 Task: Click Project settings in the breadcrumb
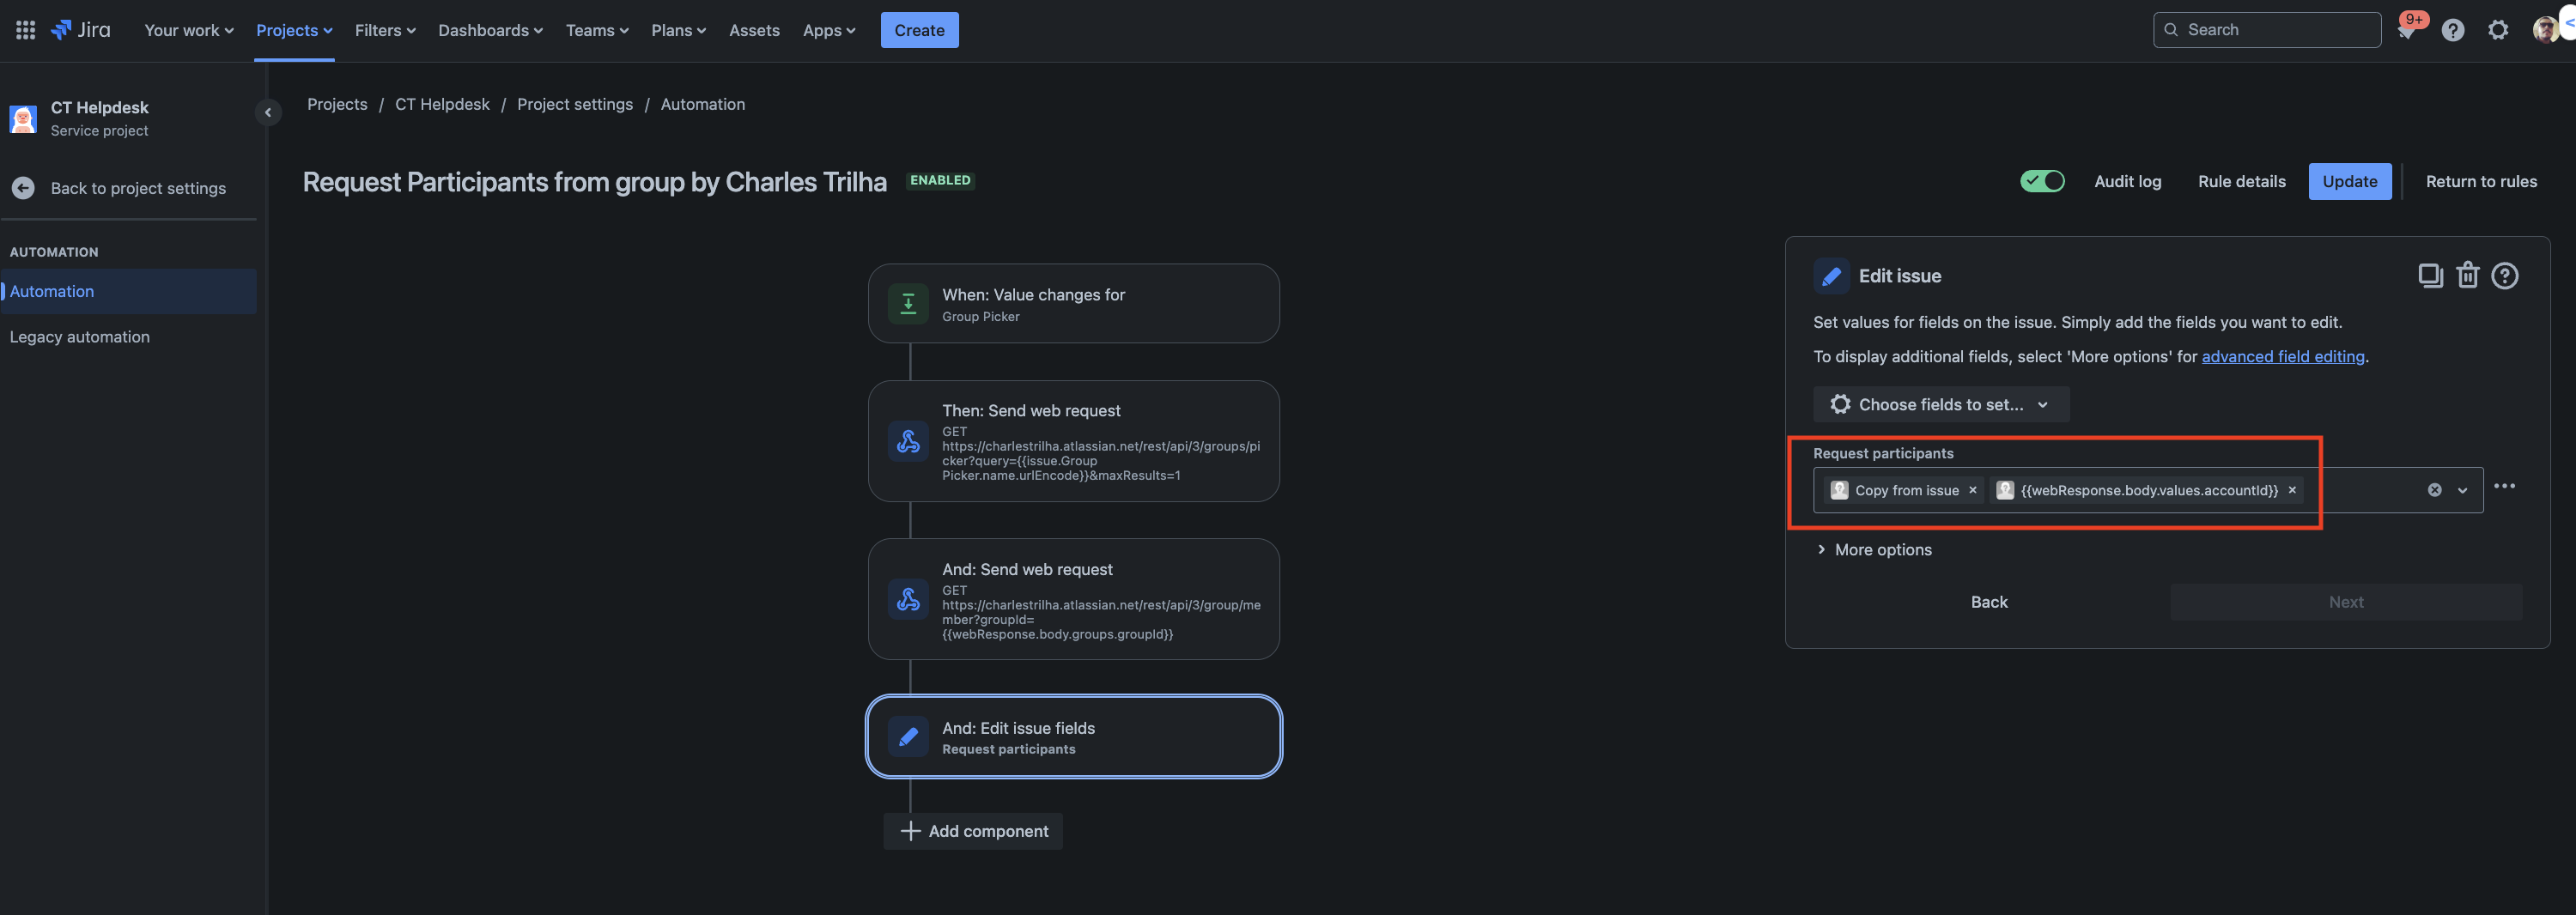[x=575, y=104]
